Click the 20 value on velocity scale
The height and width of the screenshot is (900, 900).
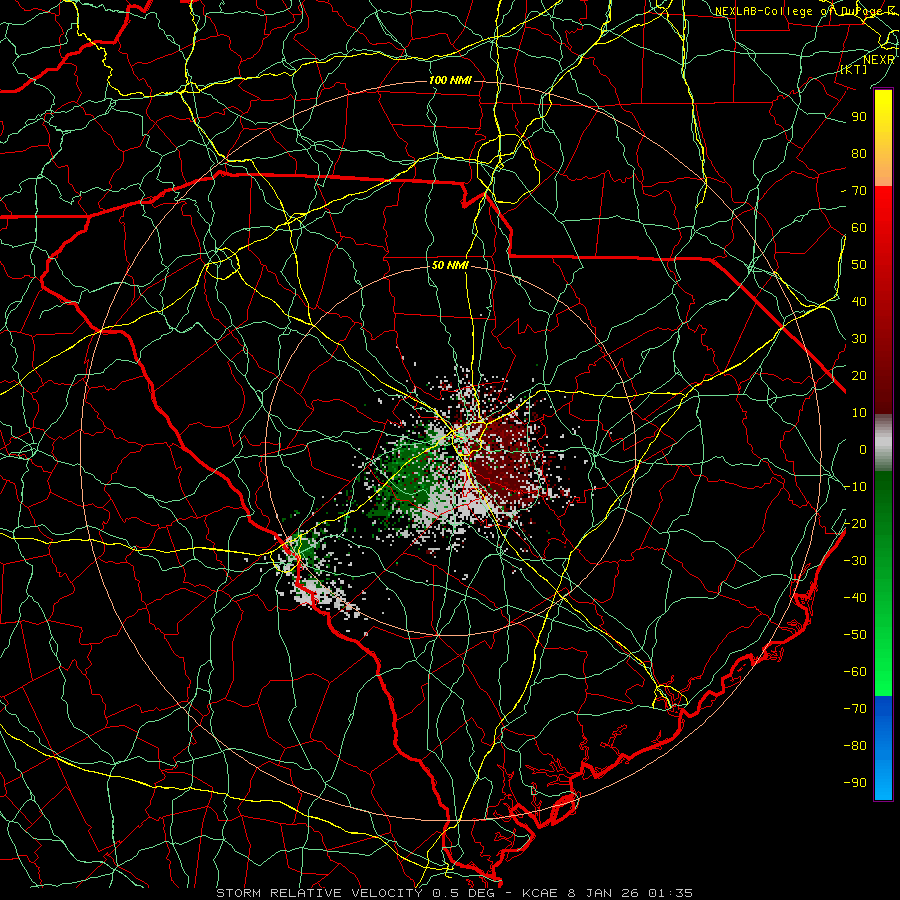point(859,376)
